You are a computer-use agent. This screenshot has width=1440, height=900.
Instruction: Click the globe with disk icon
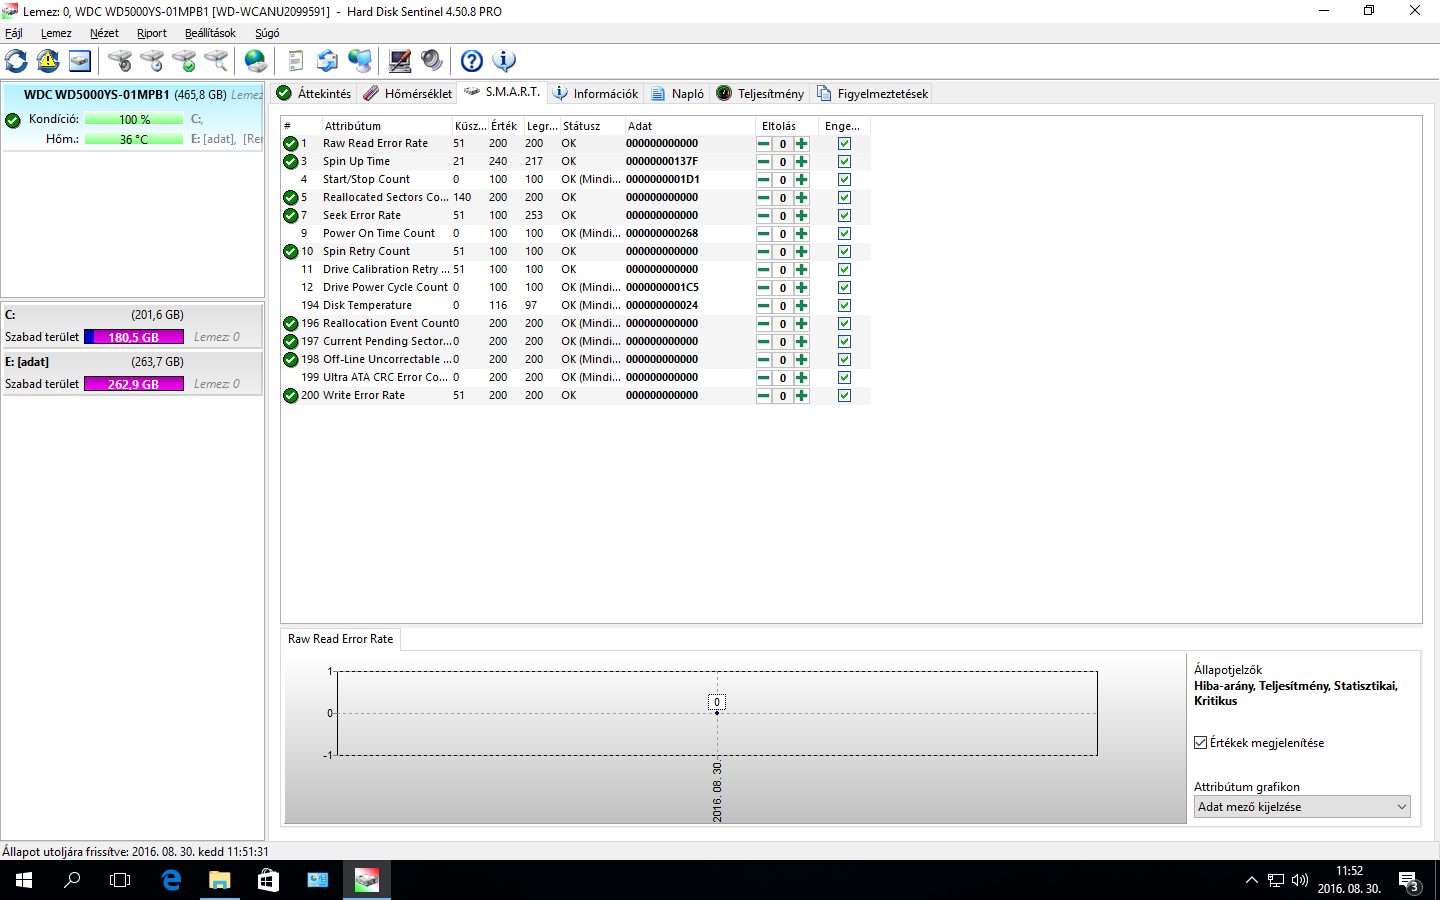pos(256,61)
